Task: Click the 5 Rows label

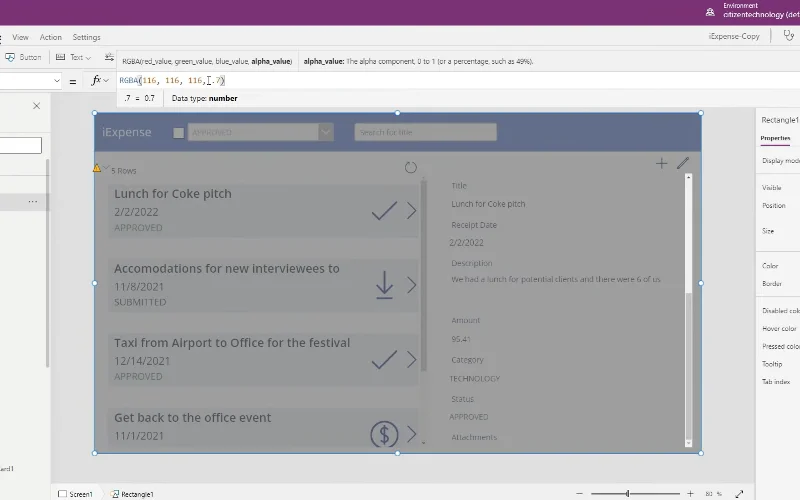Action: (123, 171)
